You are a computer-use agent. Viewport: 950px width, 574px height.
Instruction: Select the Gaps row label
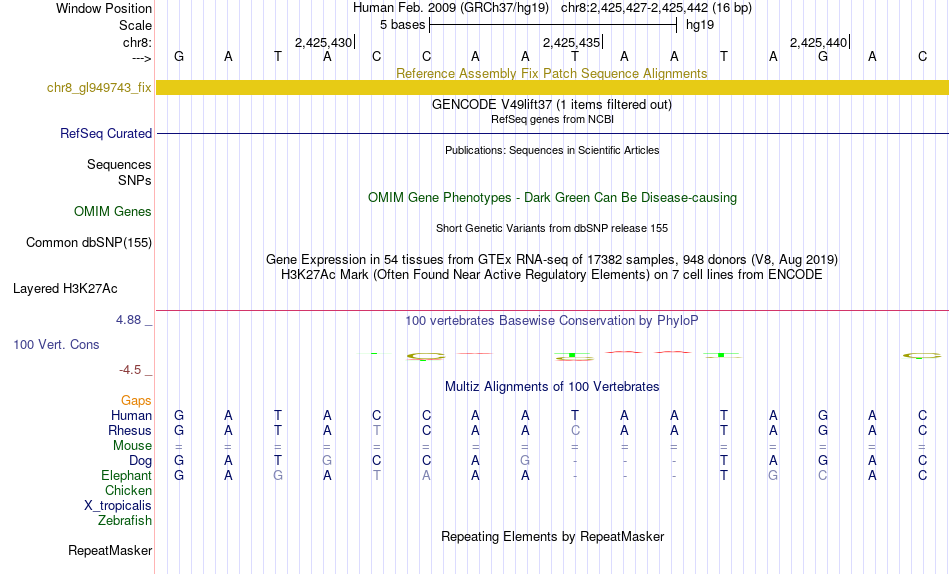(x=136, y=401)
